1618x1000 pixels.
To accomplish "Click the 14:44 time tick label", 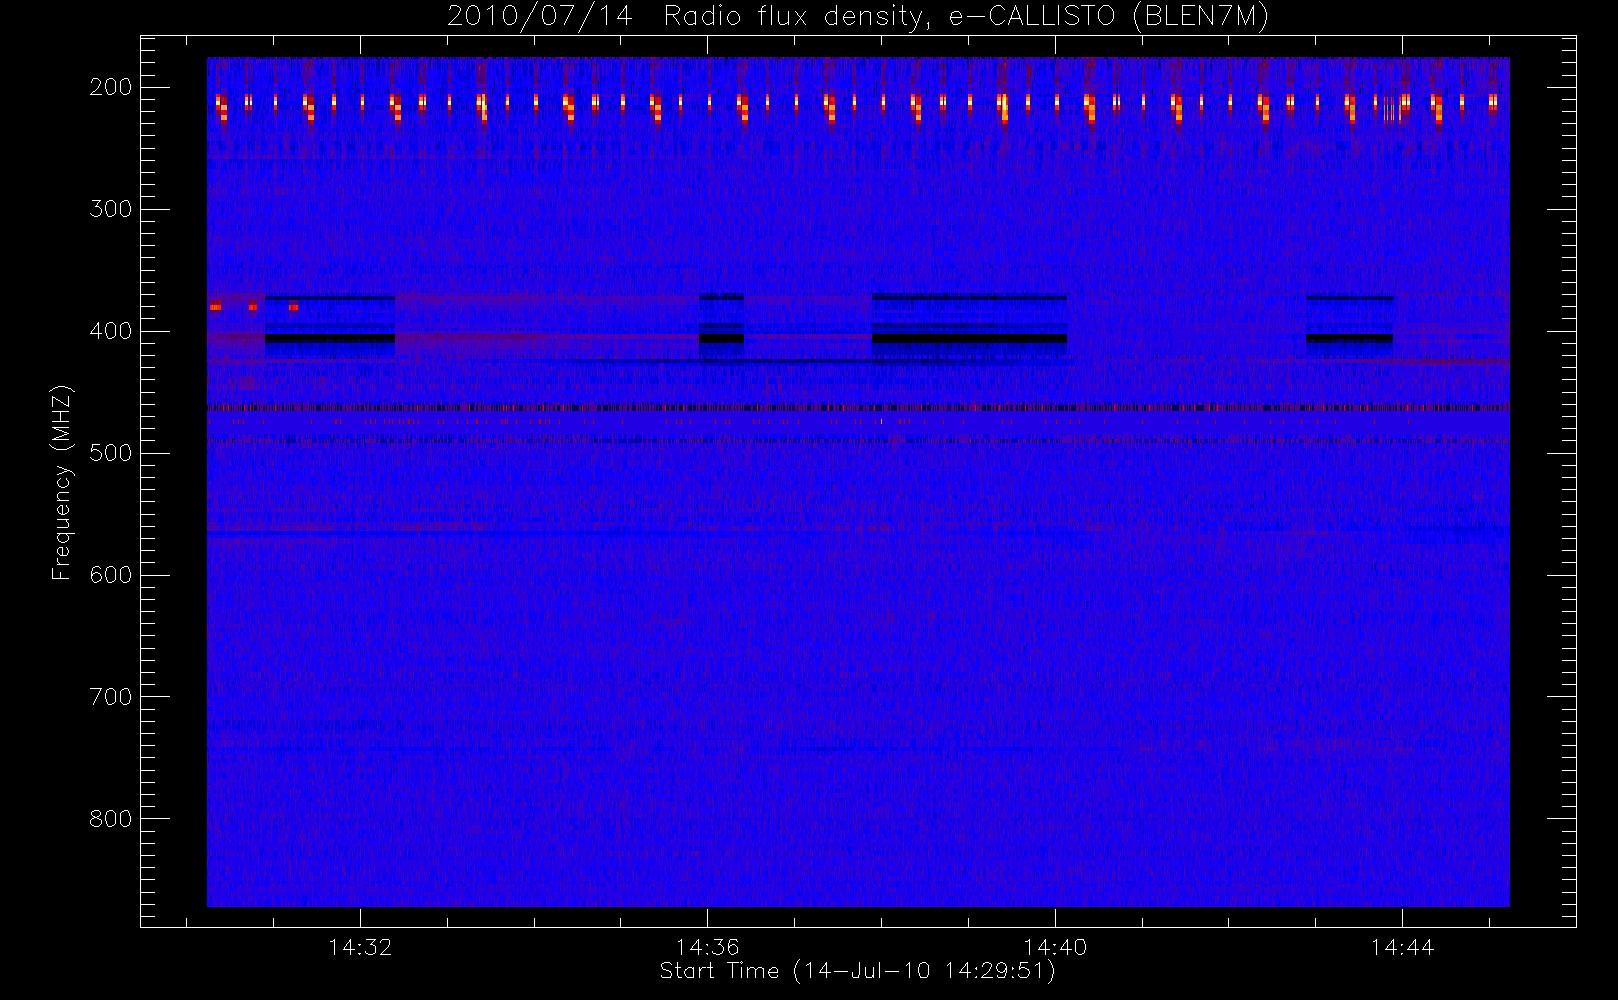I will pos(1402,947).
